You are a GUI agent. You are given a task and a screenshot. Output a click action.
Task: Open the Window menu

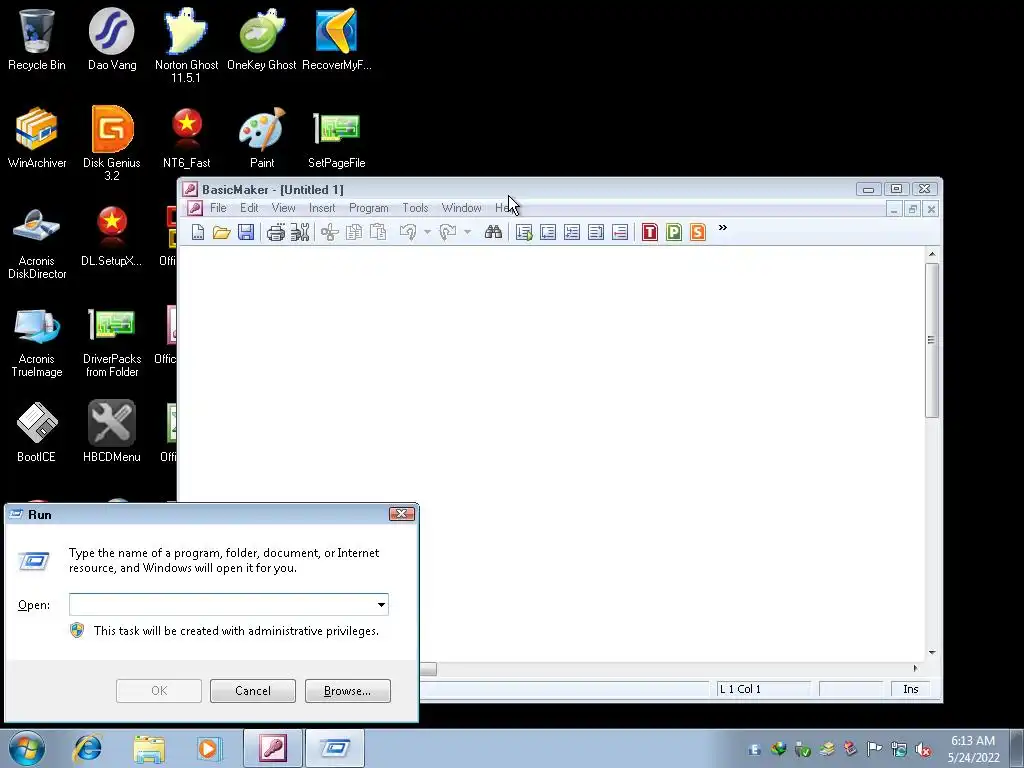(461, 208)
